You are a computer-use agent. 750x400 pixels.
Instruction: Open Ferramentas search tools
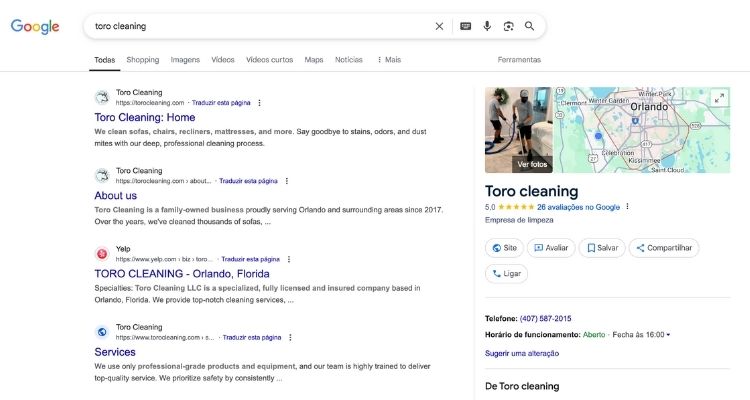[519, 60]
